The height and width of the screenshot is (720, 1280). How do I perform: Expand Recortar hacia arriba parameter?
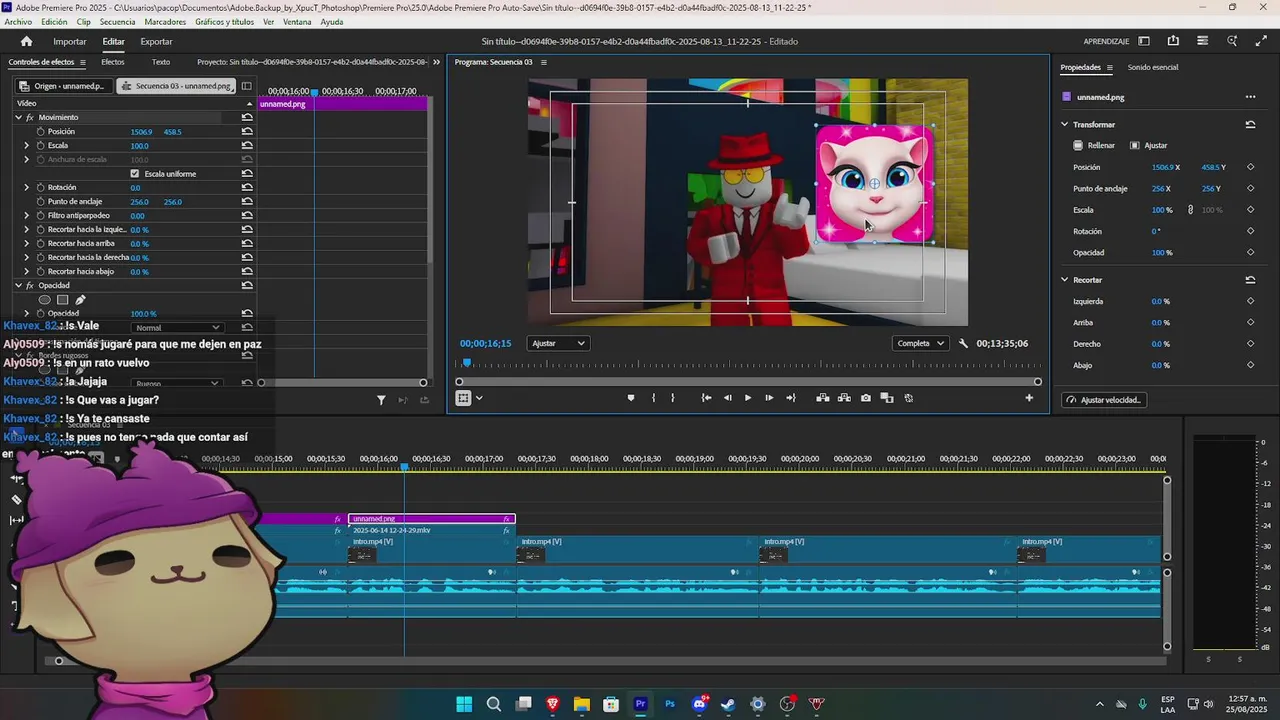[27, 243]
